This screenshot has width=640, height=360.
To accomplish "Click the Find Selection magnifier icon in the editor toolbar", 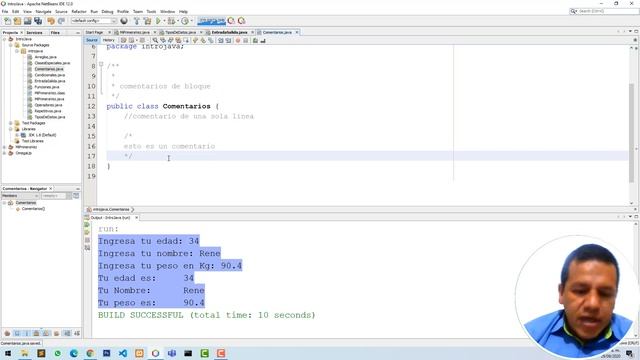I will click(x=155, y=40).
